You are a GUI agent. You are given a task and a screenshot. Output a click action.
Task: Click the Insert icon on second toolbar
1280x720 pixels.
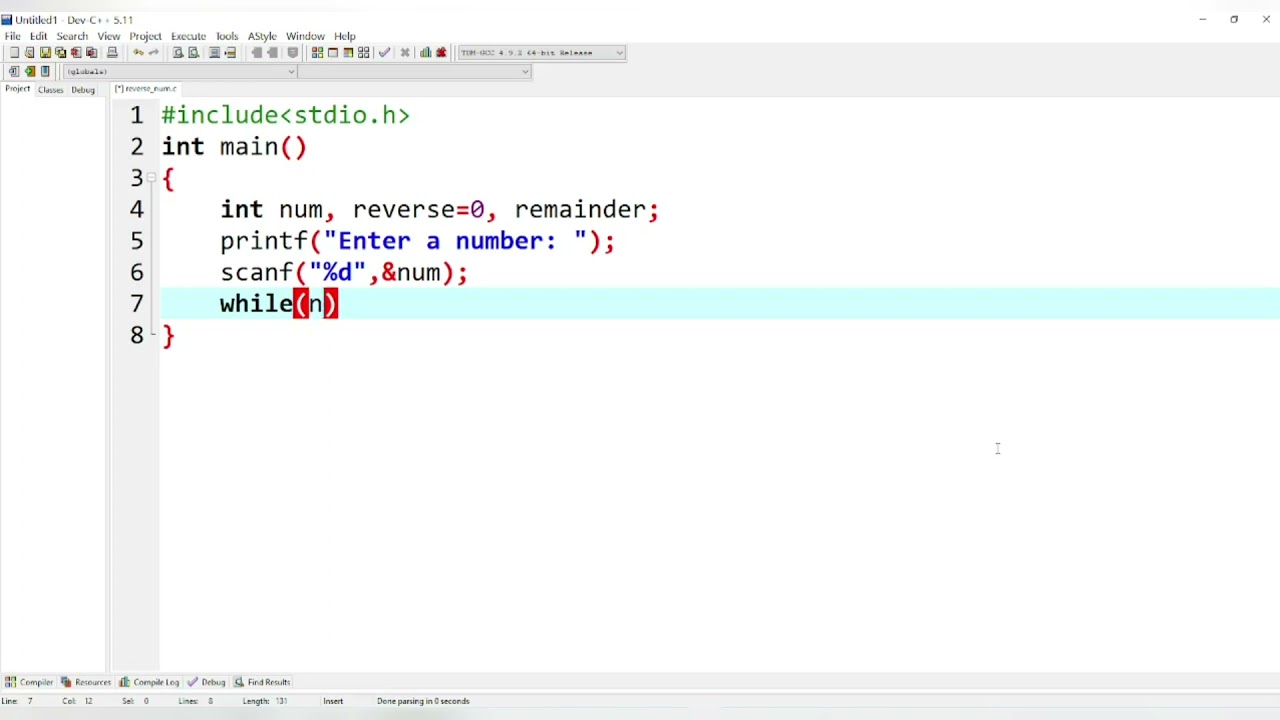[x=14, y=71]
